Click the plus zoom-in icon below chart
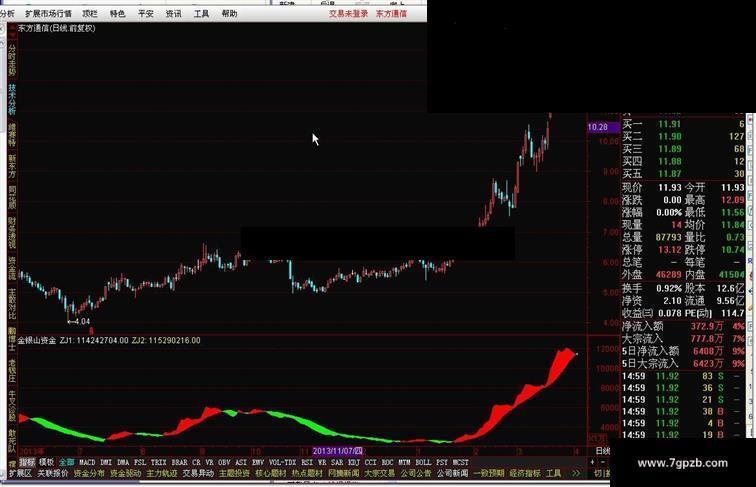 pyautogui.click(x=593, y=462)
